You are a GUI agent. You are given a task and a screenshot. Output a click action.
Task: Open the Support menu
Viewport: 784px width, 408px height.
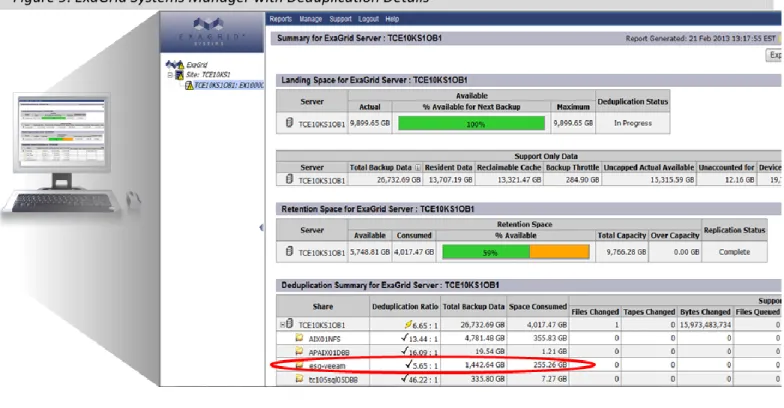[340, 19]
